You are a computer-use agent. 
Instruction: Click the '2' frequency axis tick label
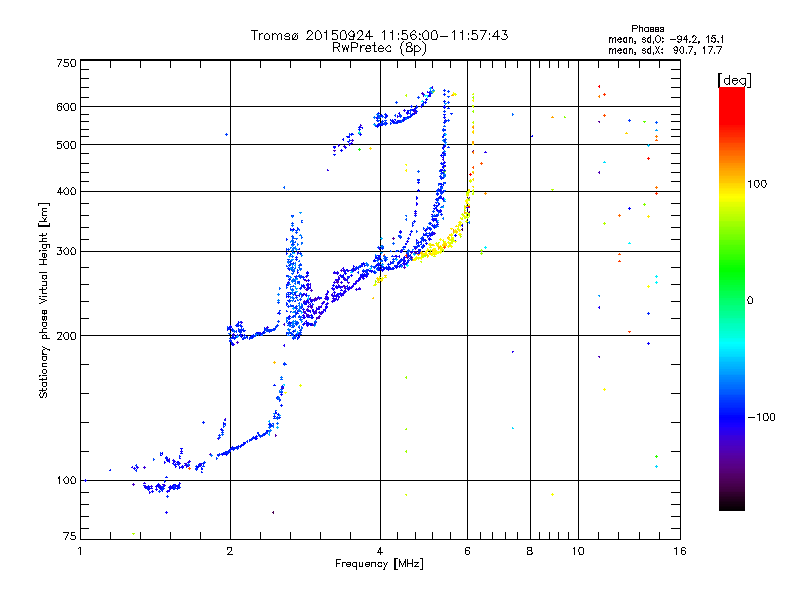pyautogui.click(x=230, y=551)
